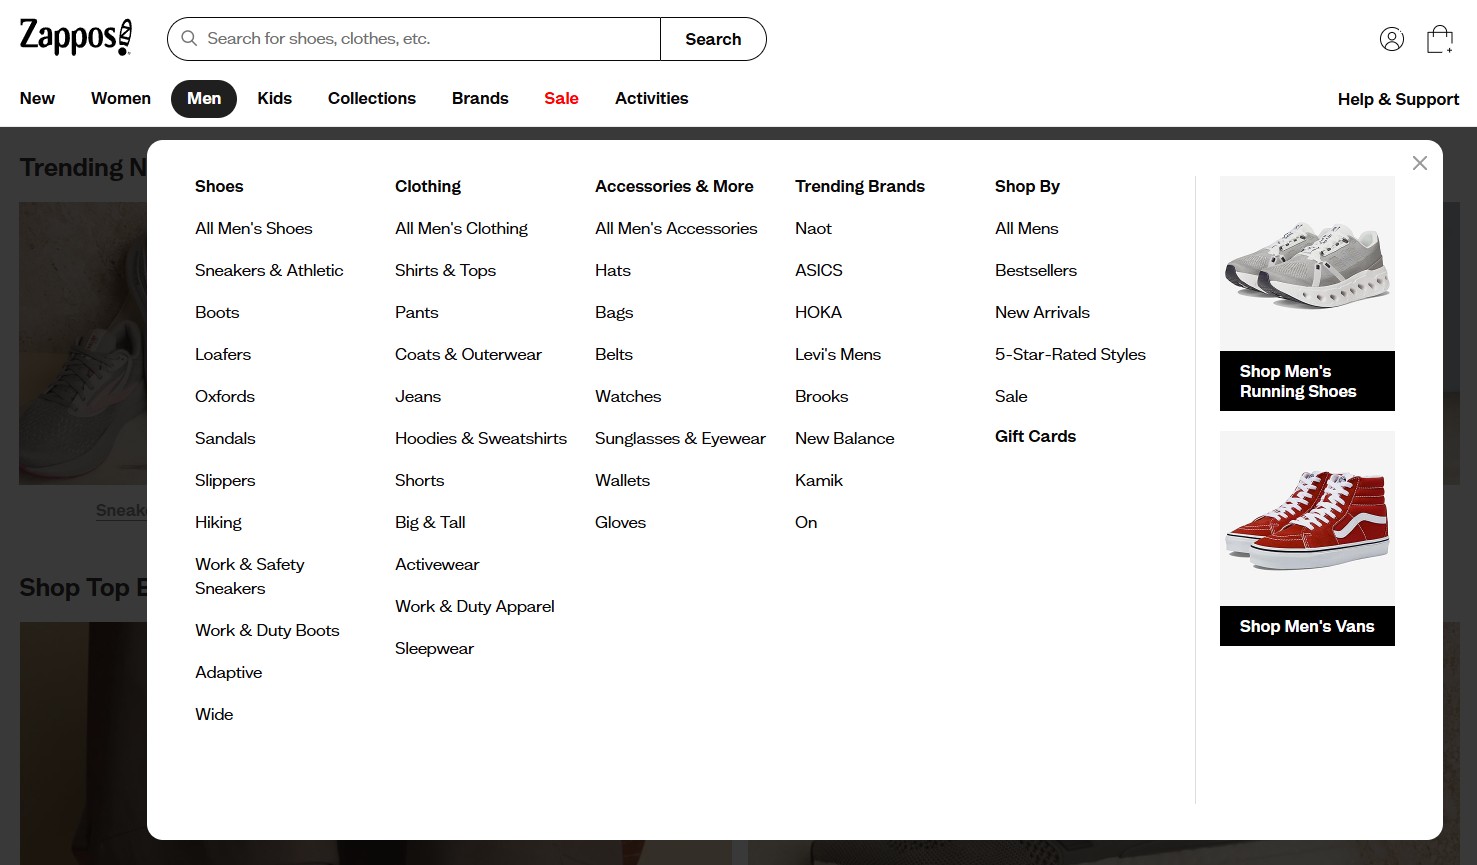The height and width of the screenshot is (865, 1477).
Task: Open the Pants category
Action: [x=416, y=312]
